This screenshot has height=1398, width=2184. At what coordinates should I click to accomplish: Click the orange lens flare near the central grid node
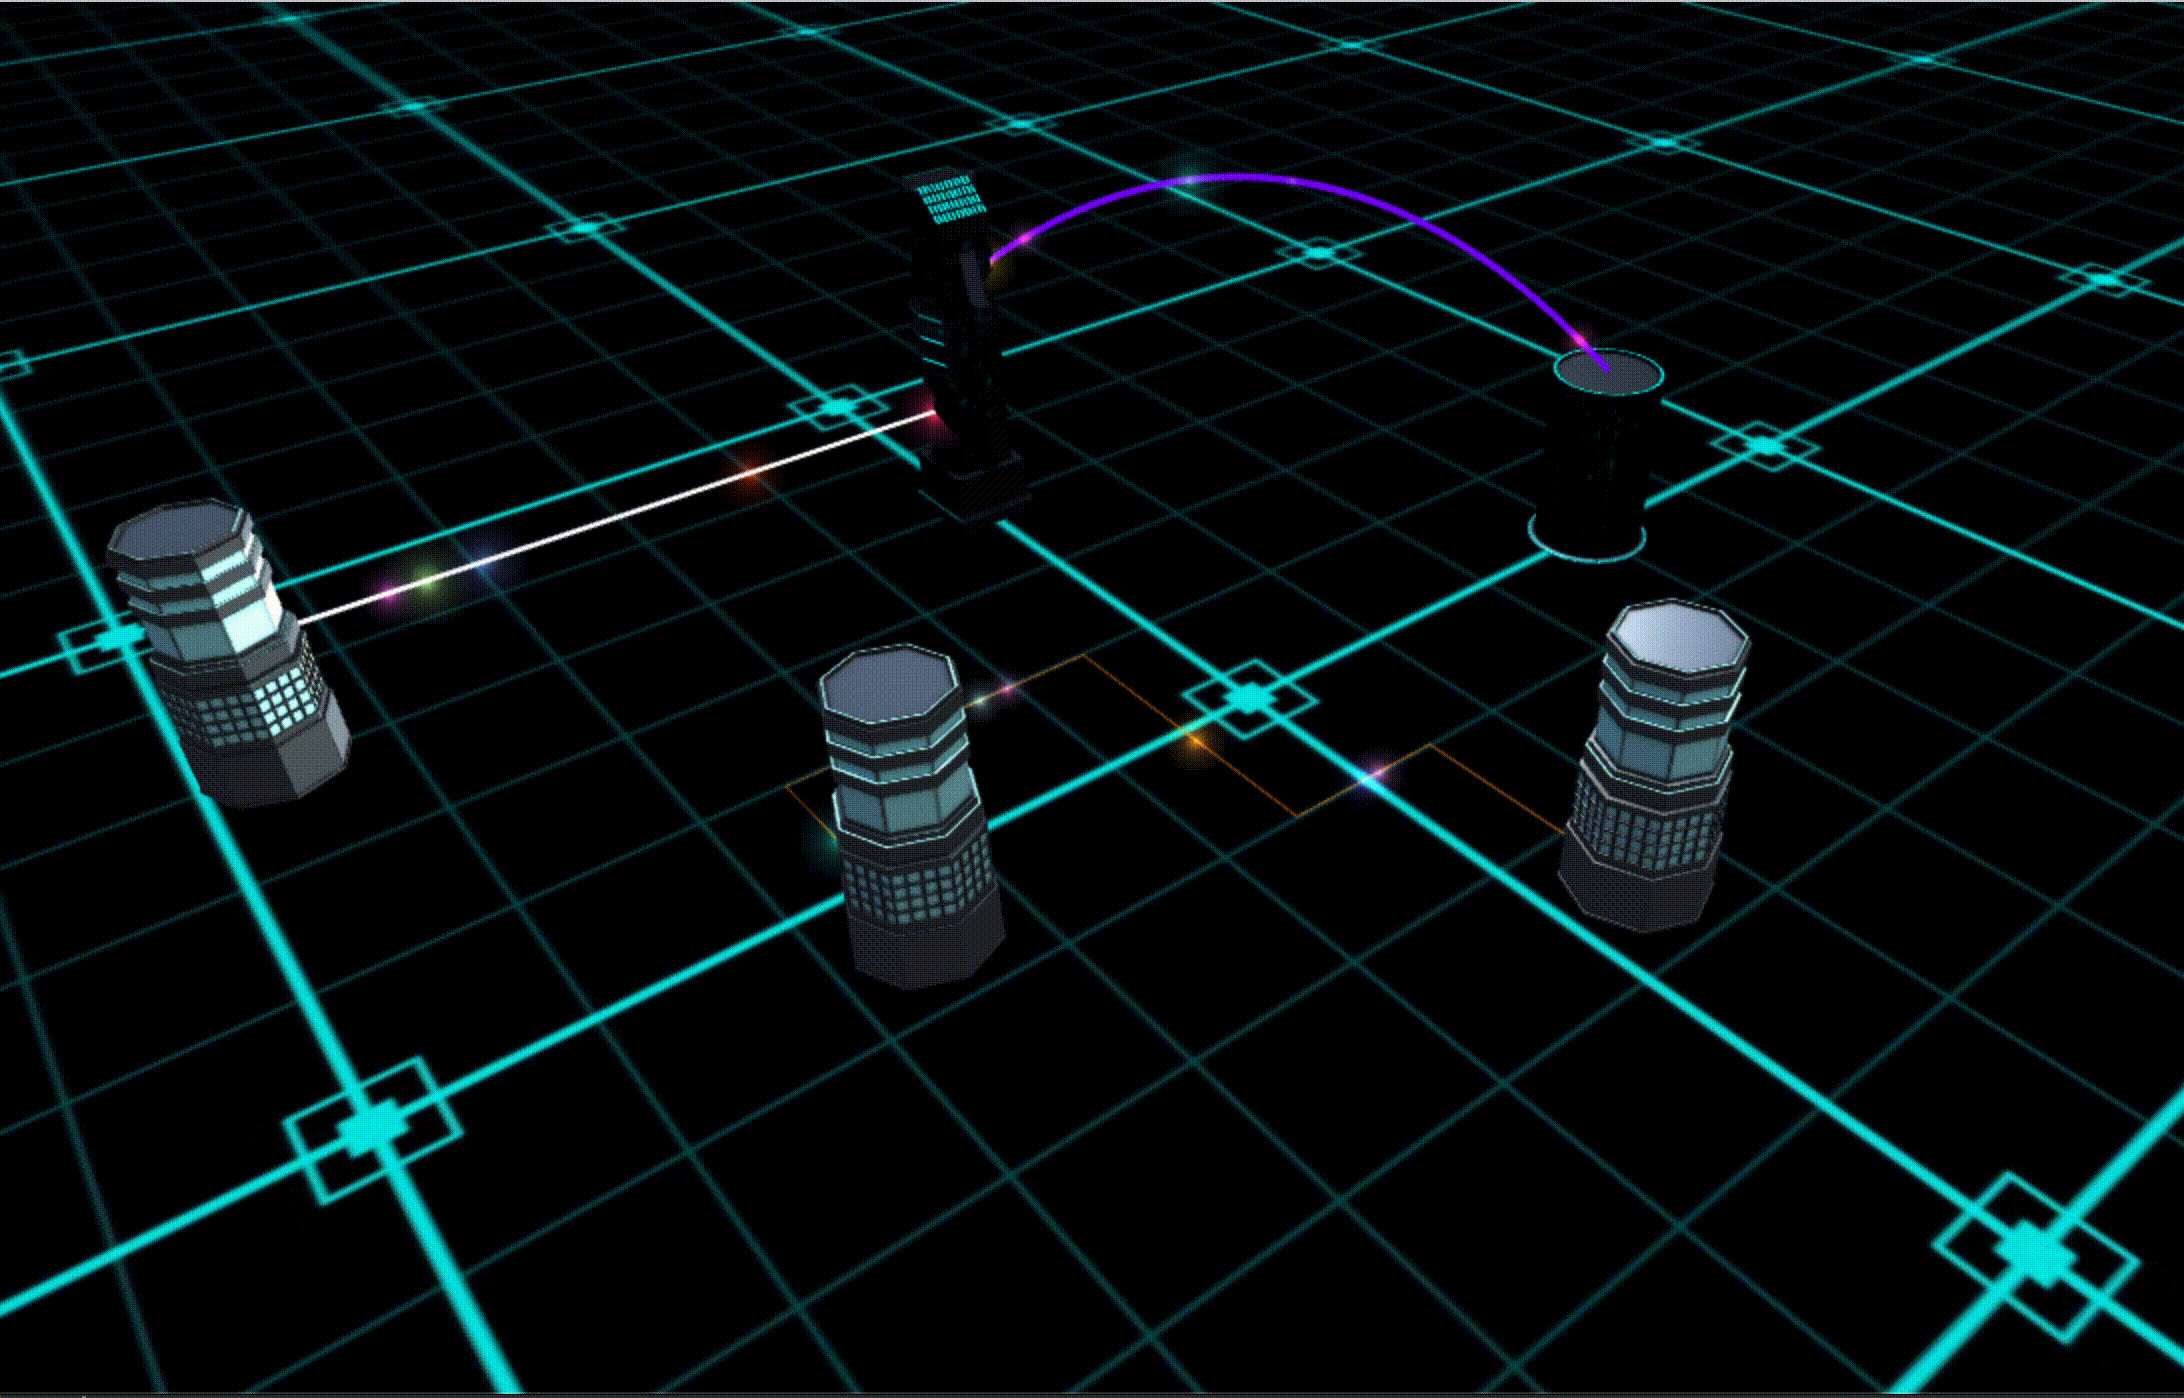click(1194, 740)
